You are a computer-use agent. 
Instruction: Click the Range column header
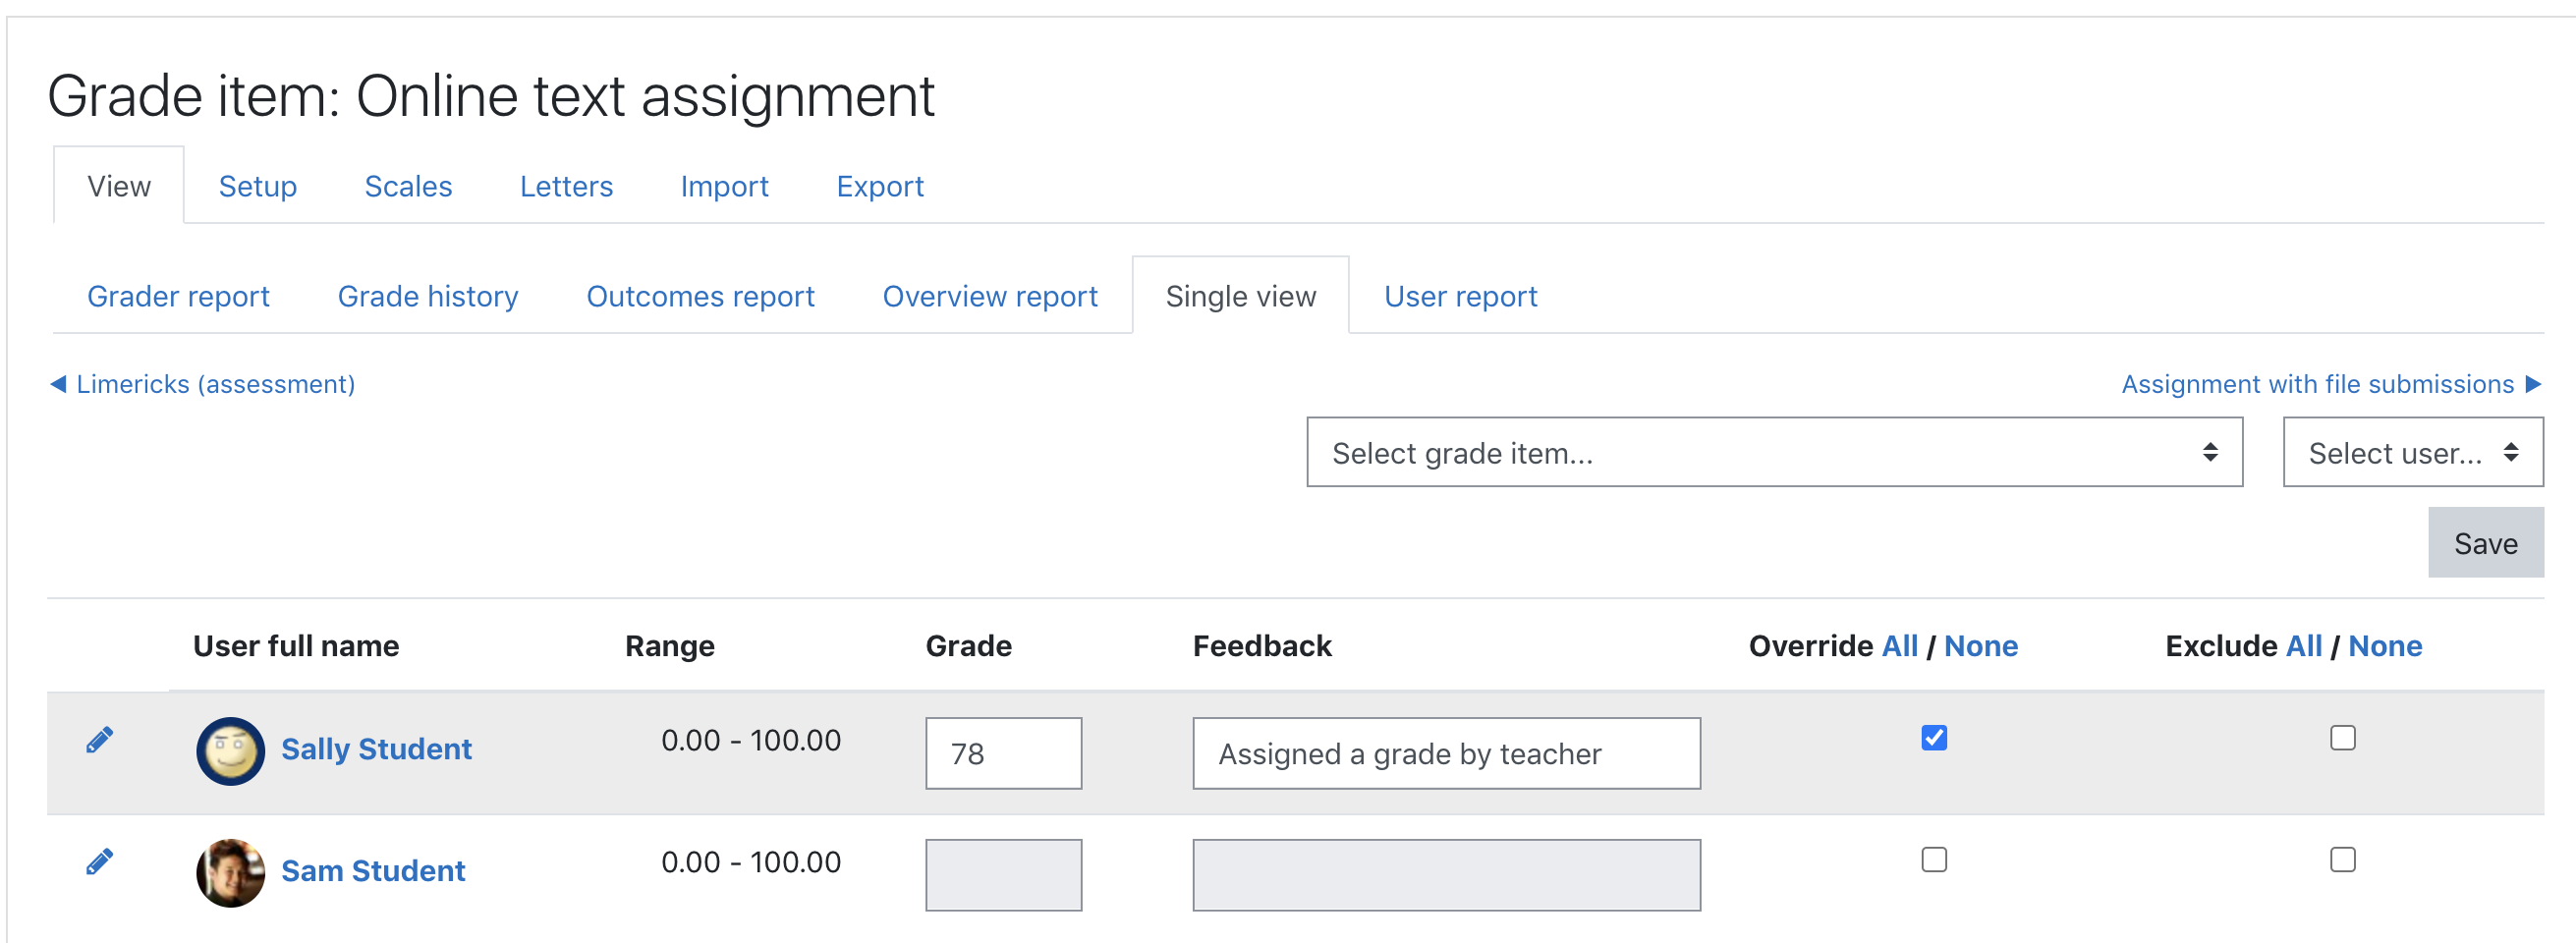click(670, 646)
